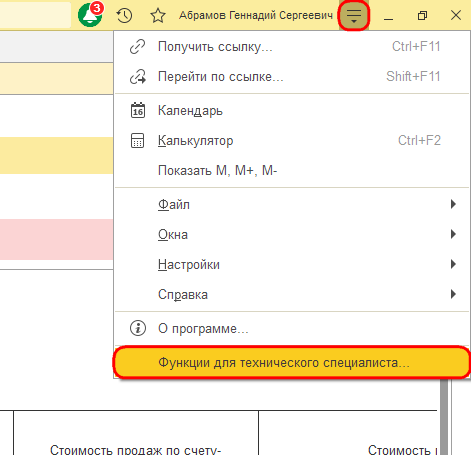Viewport: 471px width, 455px height.
Task: Expand the Настройки submenu
Action: (292, 264)
